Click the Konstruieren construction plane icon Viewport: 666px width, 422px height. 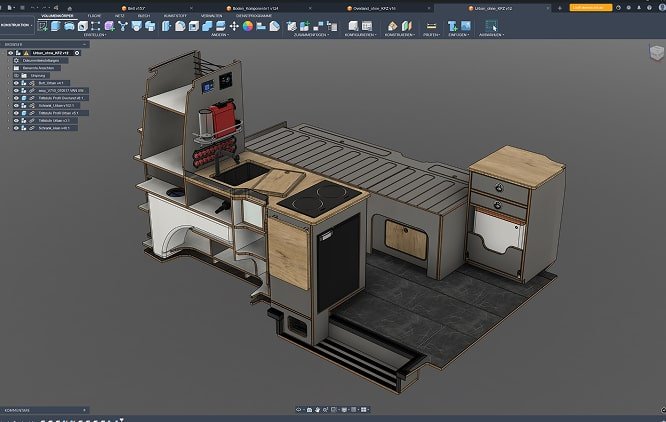pyautogui.click(x=393, y=26)
